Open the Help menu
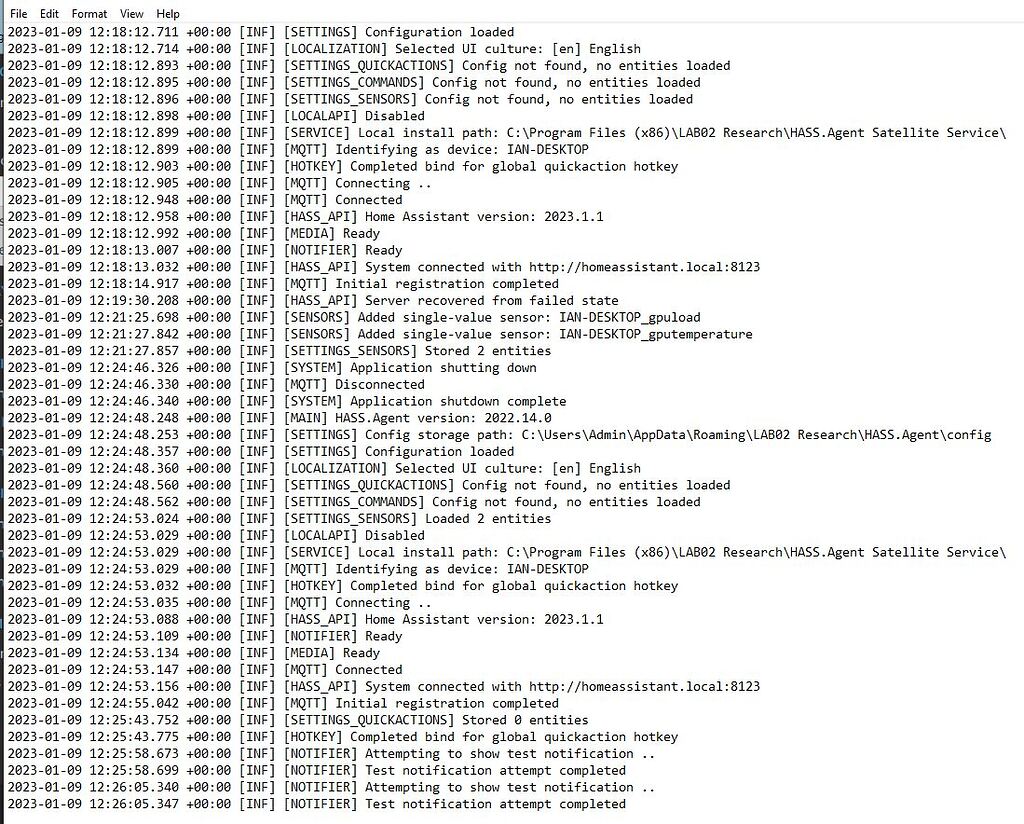This screenshot has width=1024, height=824. pyautogui.click(x=167, y=13)
